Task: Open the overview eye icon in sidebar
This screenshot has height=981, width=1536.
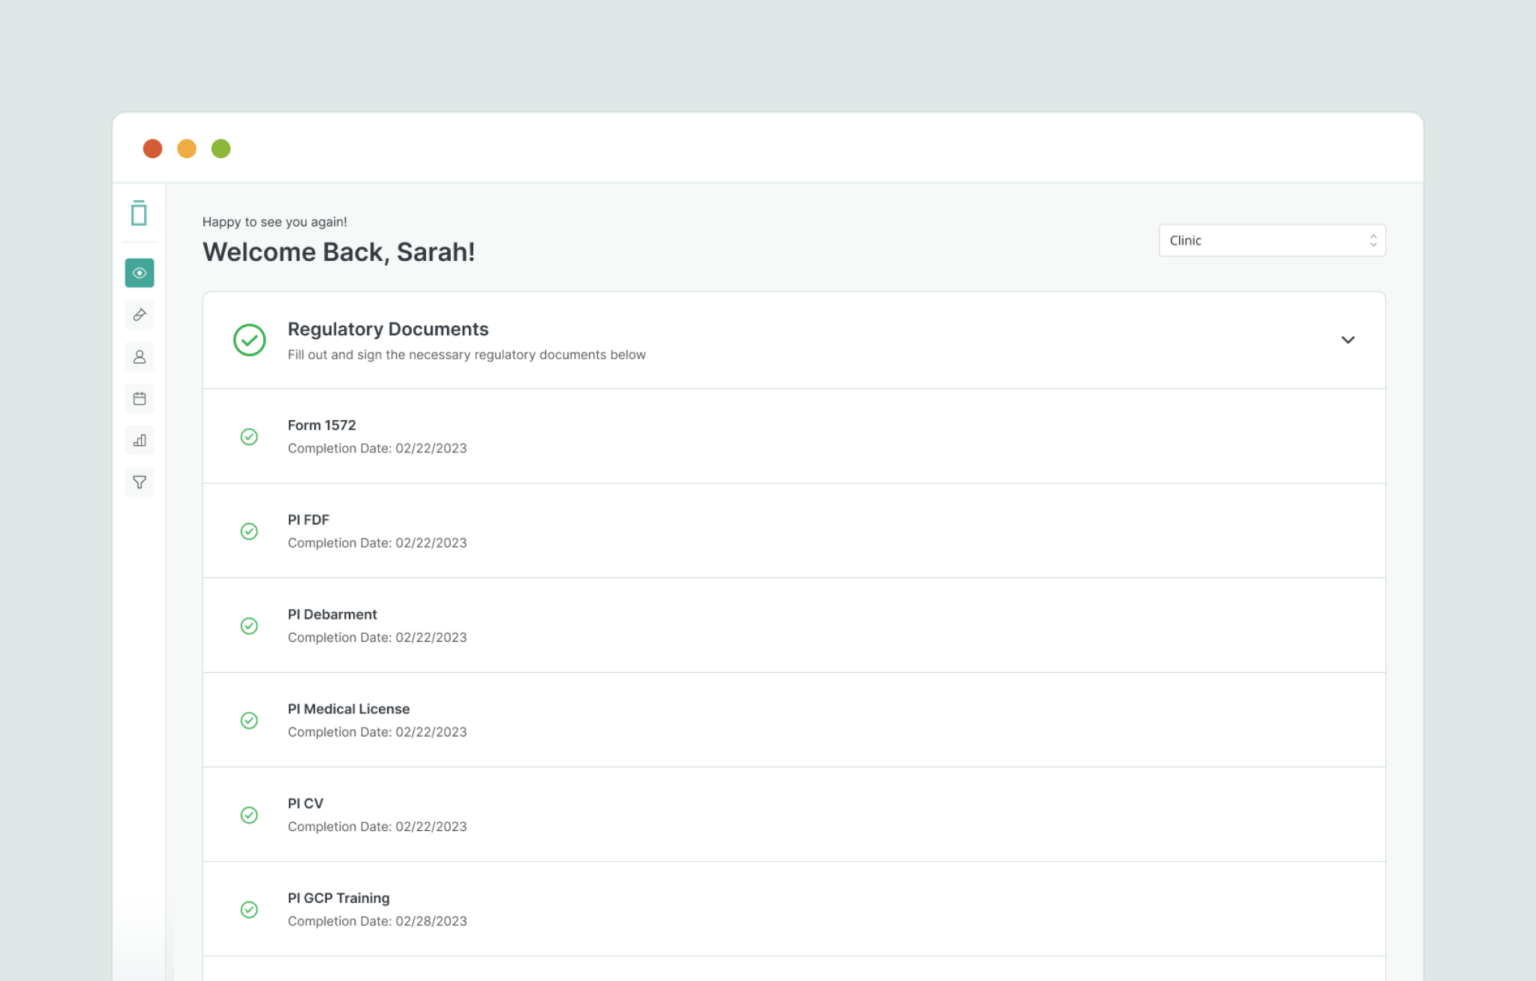Action: (x=139, y=273)
